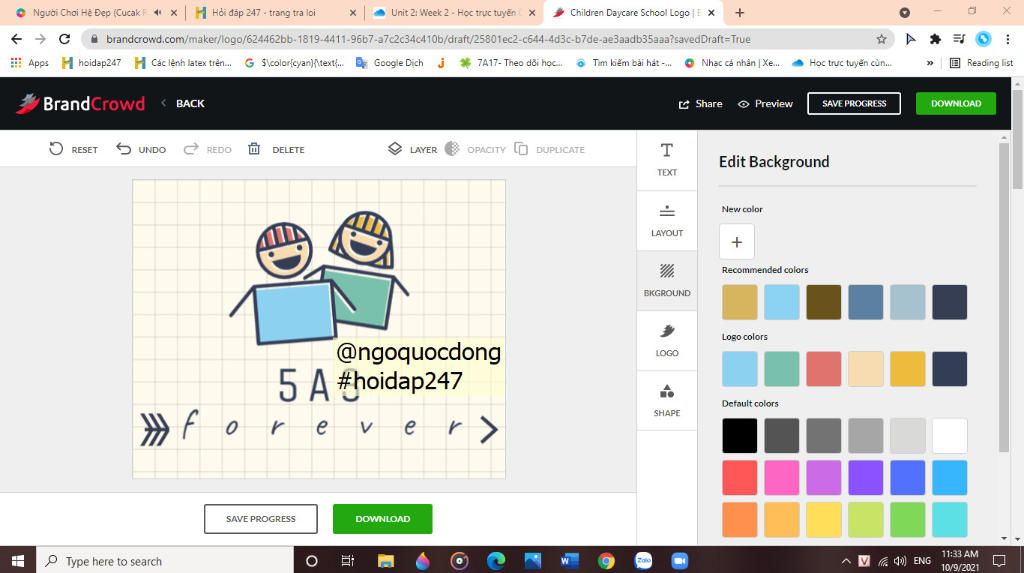Pick the steel blue recommended swatch
This screenshot has height=573, width=1024.
coord(865,302)
